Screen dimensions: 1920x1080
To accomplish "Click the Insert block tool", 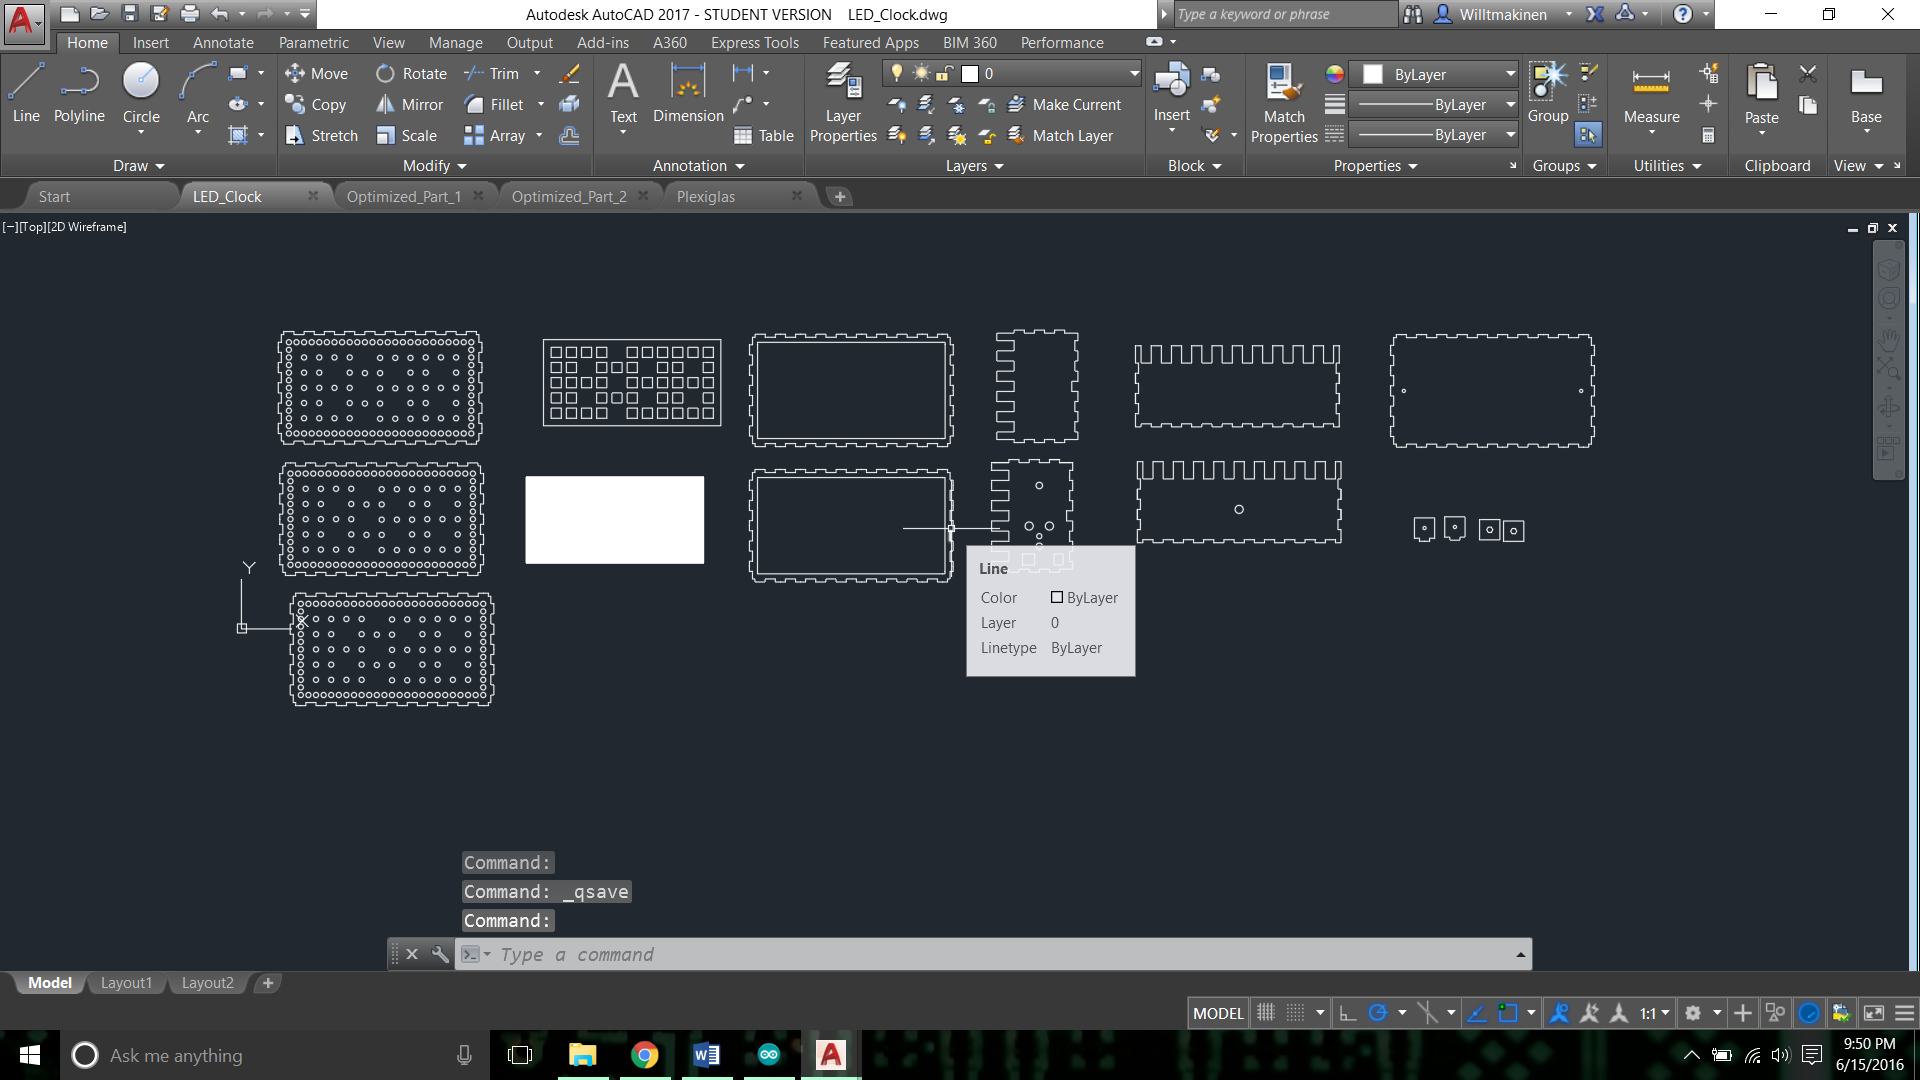I will click(x=1171, y=93).
